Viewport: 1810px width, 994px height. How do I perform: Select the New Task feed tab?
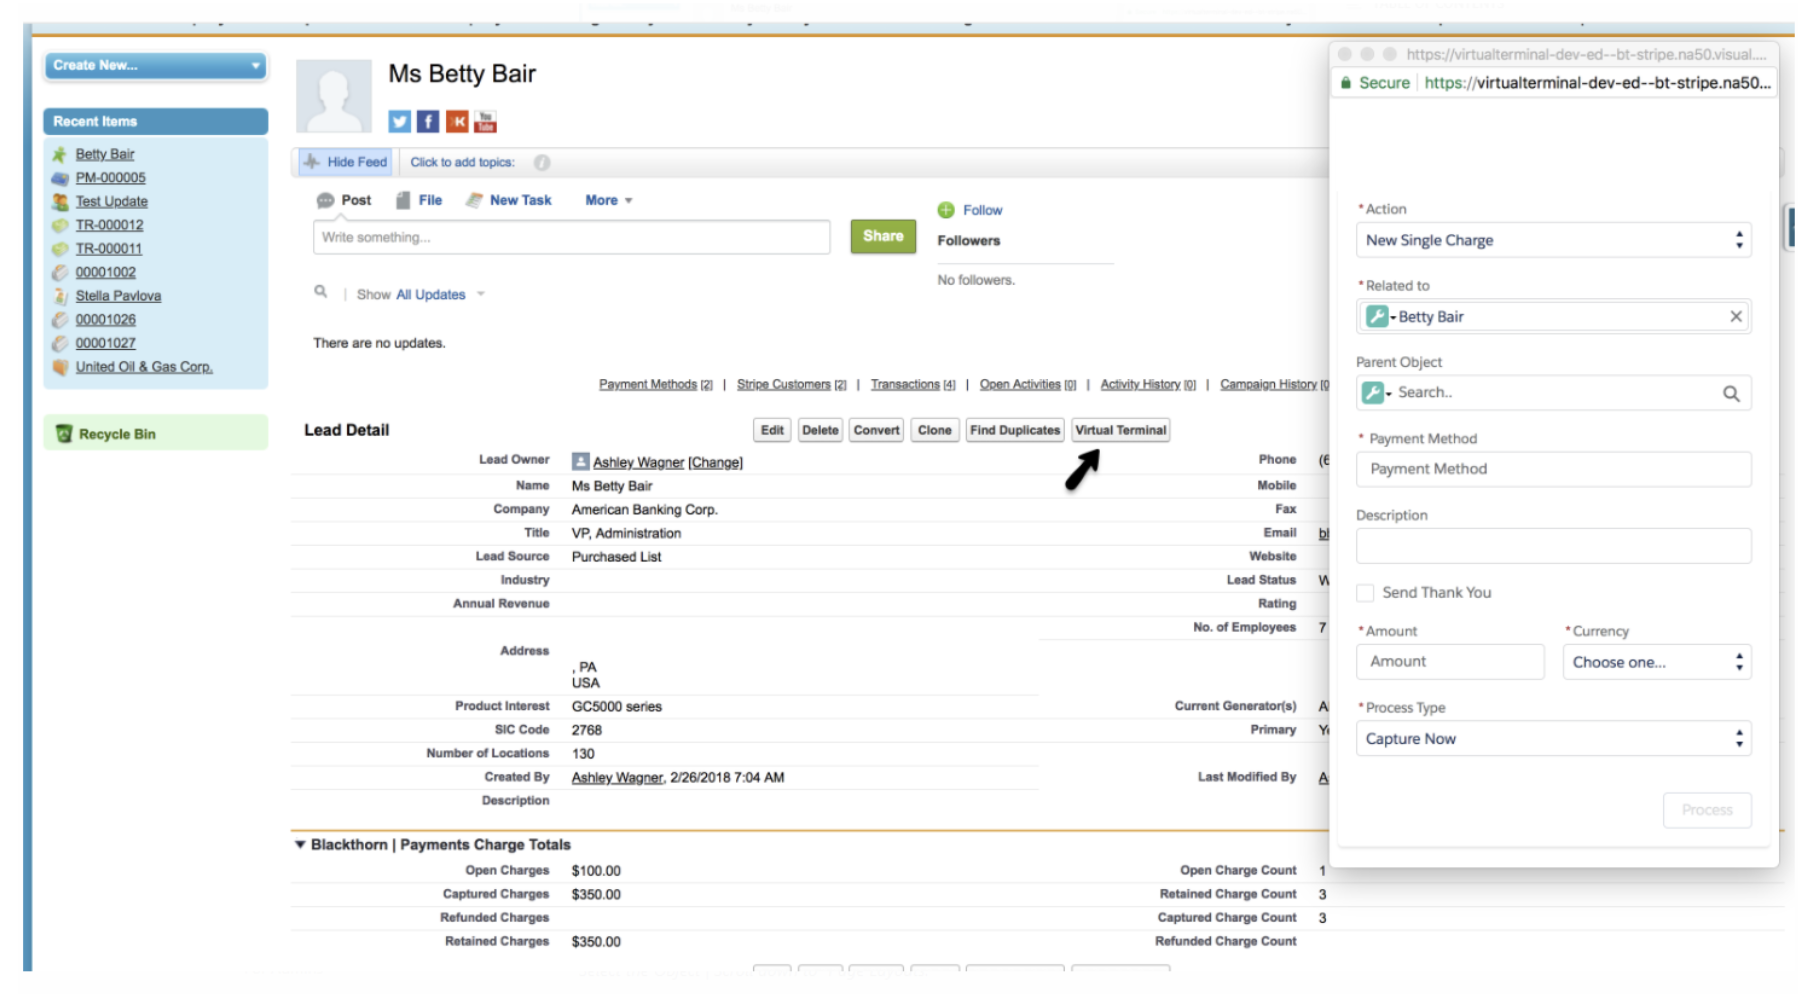[x=509, y=200]
